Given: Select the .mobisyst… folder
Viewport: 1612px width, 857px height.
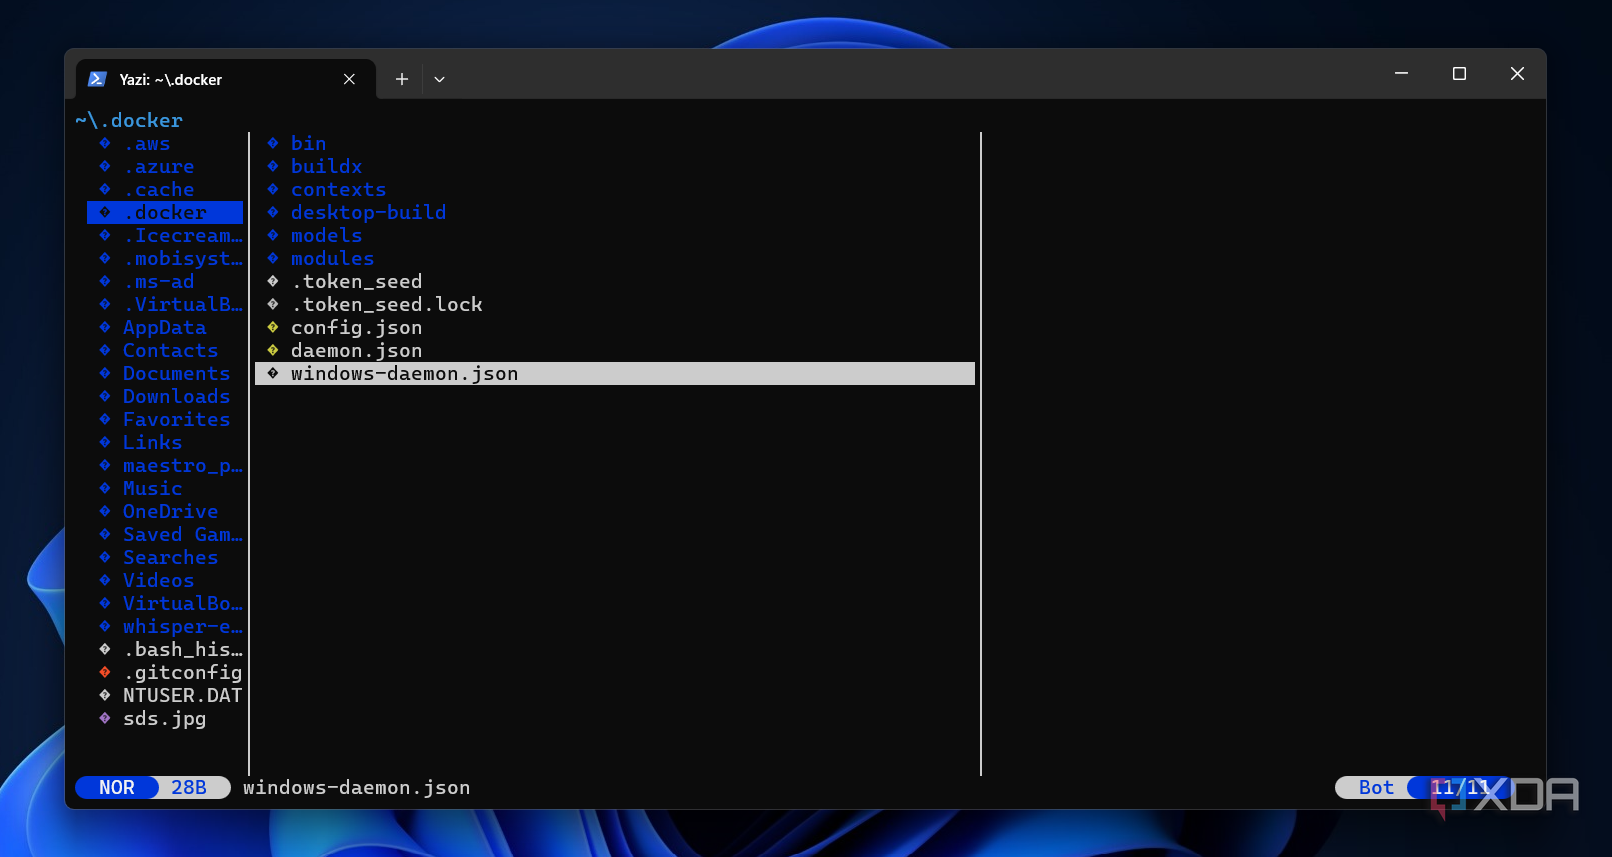Looking at the screenshot, I should click(183, 259).
